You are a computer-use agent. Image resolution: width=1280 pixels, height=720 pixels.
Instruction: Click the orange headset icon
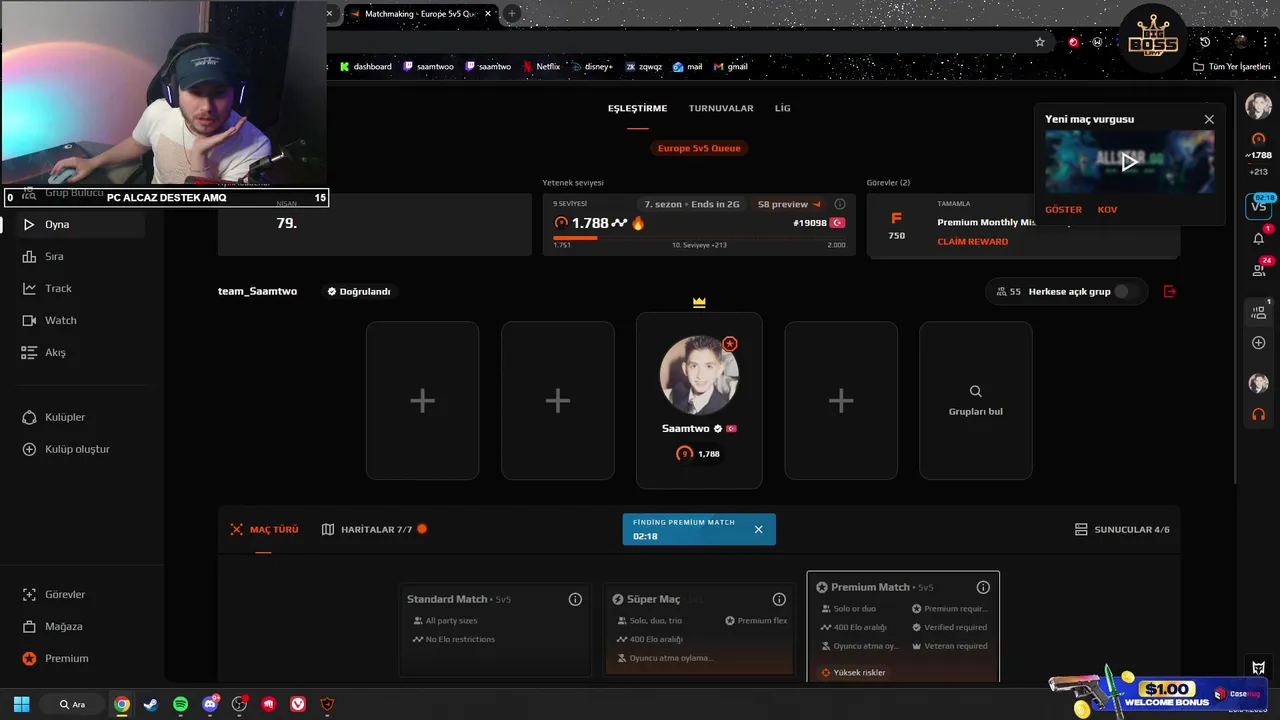[x=1258, y=414]
